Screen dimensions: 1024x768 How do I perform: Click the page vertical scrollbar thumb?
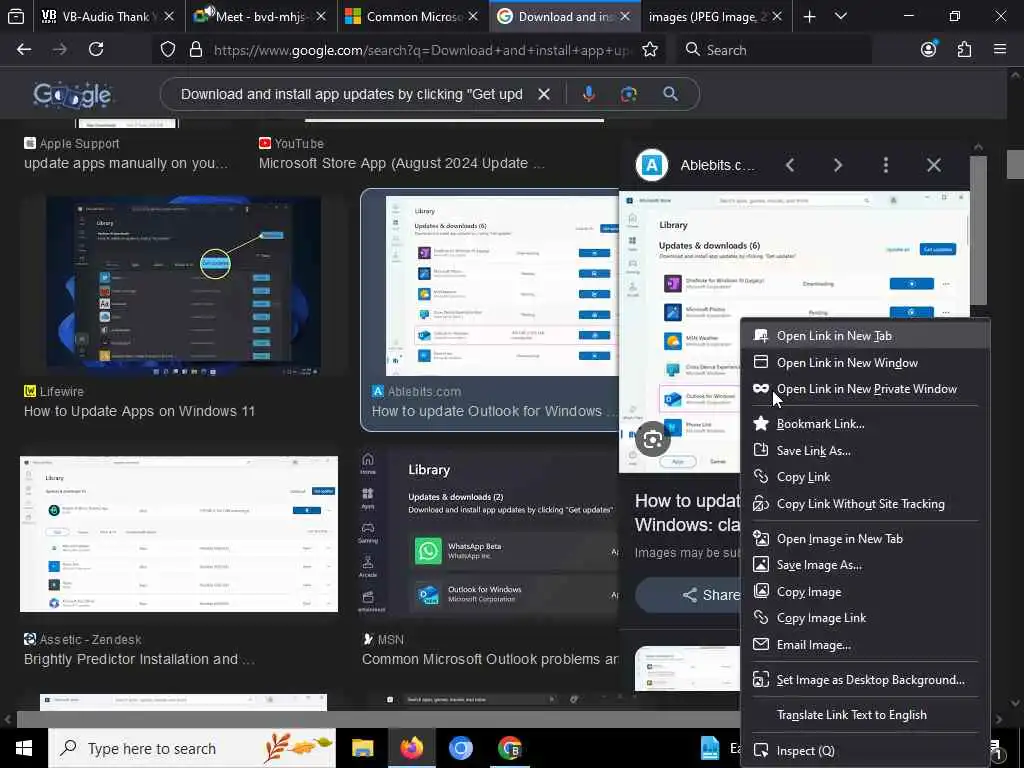pos(1015,164)
